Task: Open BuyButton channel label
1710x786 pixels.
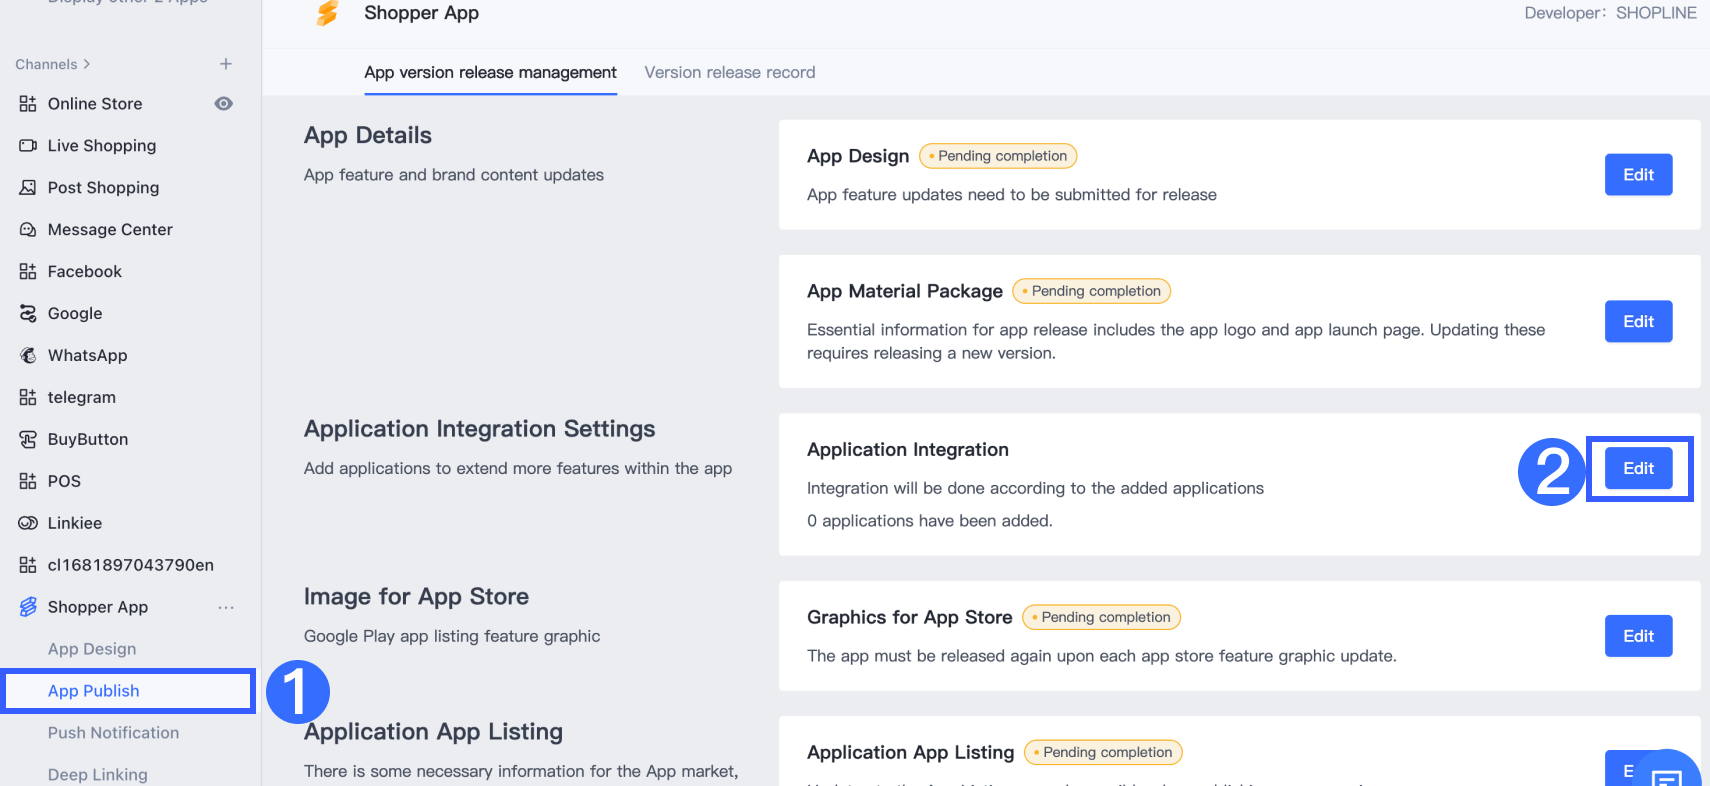Action: point(88,440)
